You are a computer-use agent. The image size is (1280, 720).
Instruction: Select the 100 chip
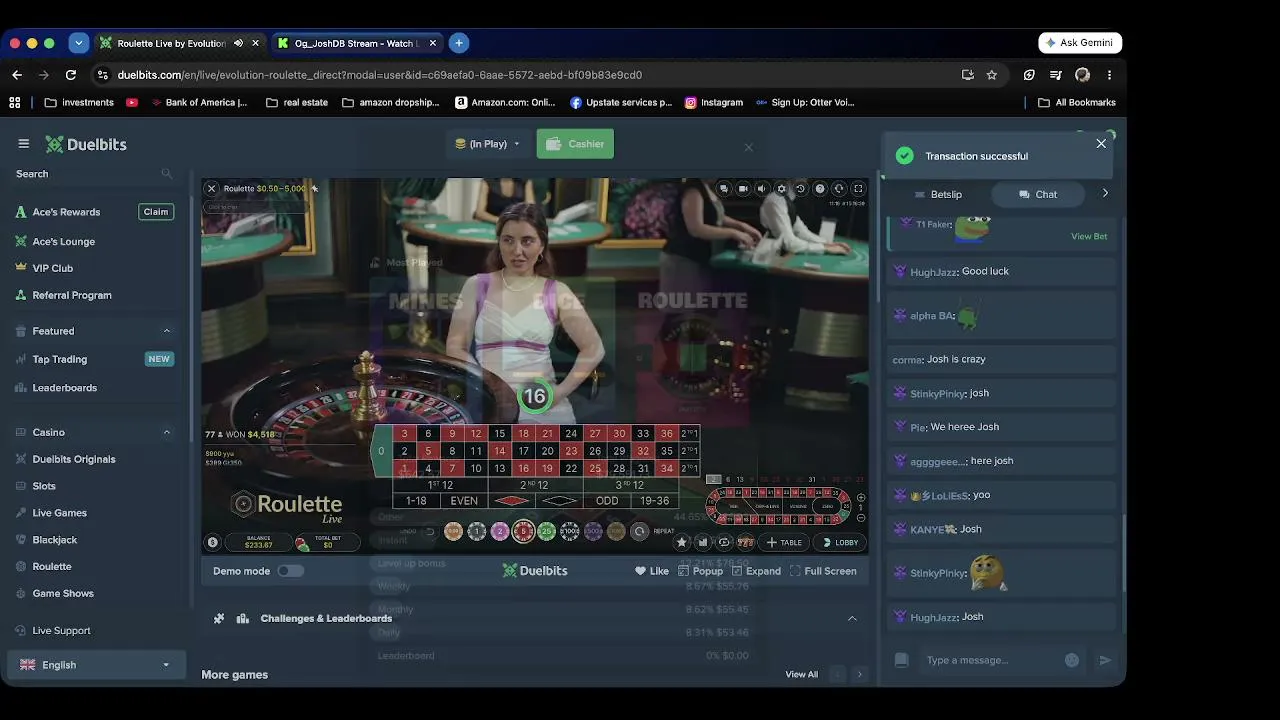pyautogui.click(x=570, y=532)
